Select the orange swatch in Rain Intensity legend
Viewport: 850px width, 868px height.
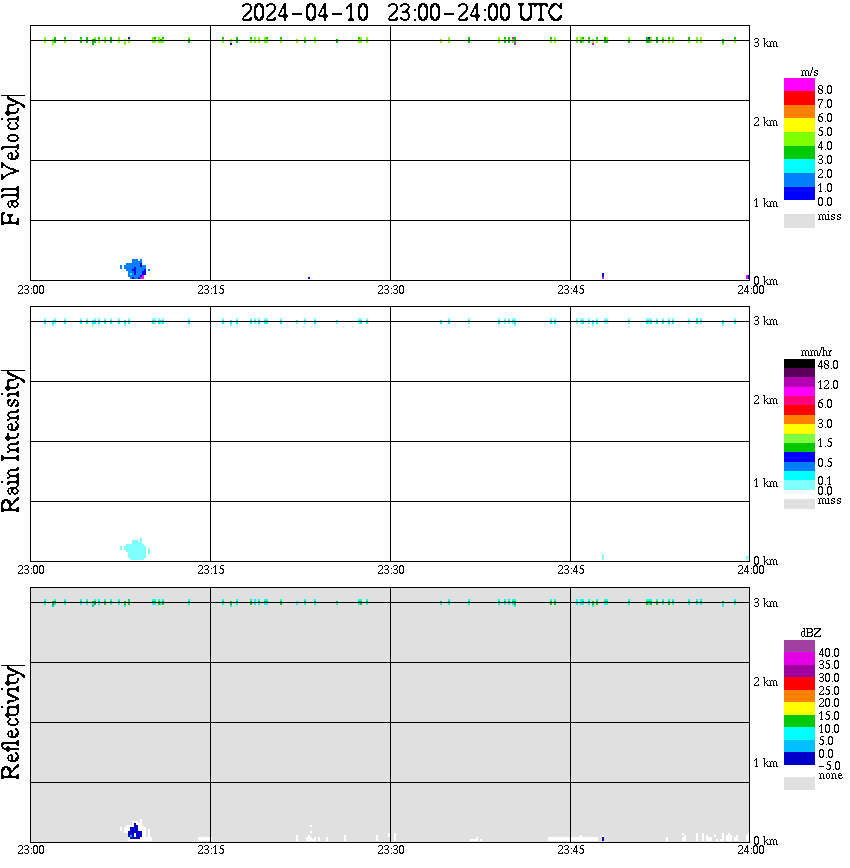(799, 420)
